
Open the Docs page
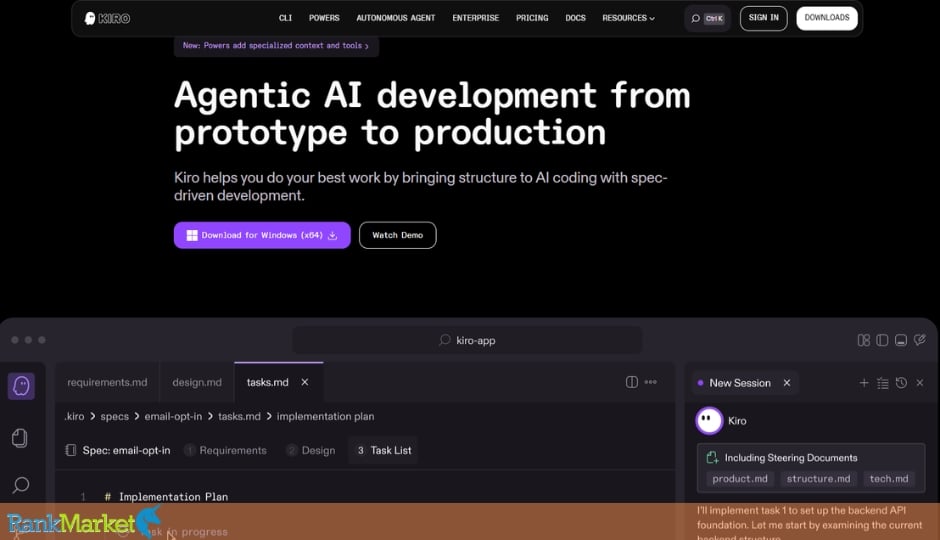576,18
